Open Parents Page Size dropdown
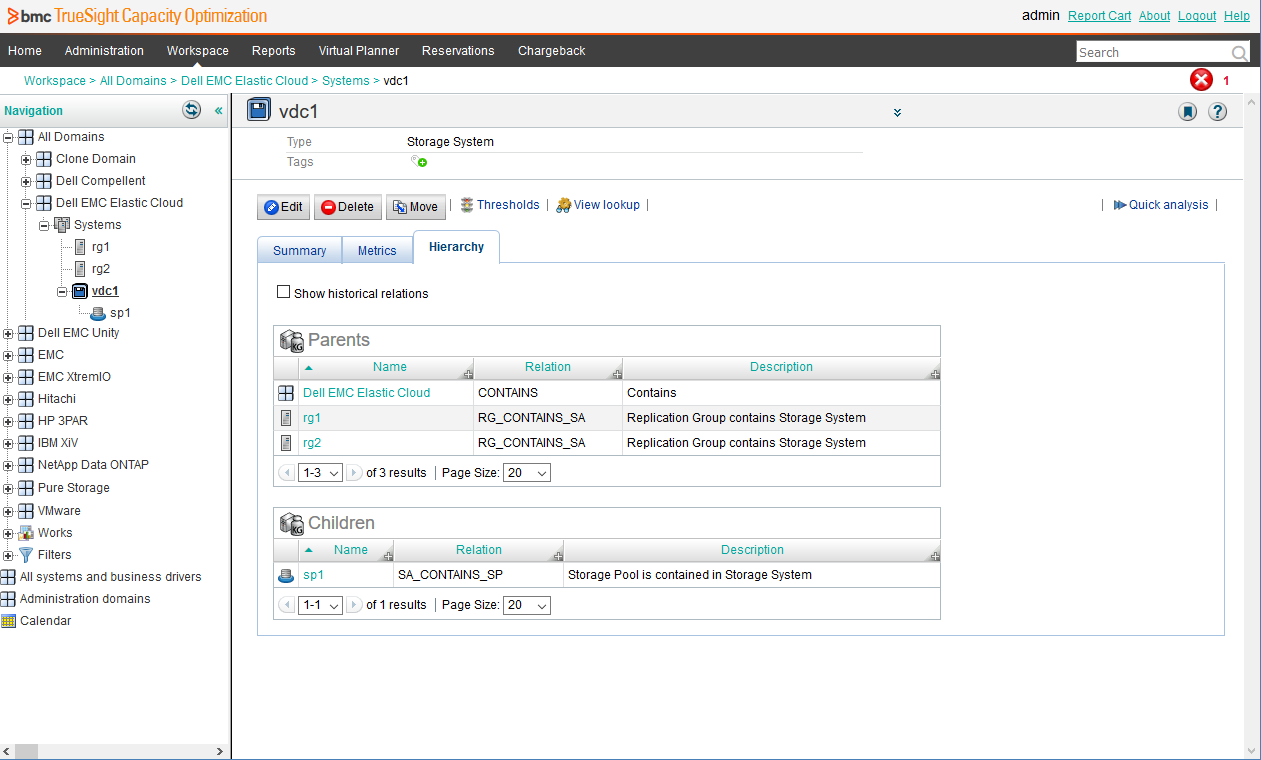This screenshot has width=1261, height=760. (527, 473)
